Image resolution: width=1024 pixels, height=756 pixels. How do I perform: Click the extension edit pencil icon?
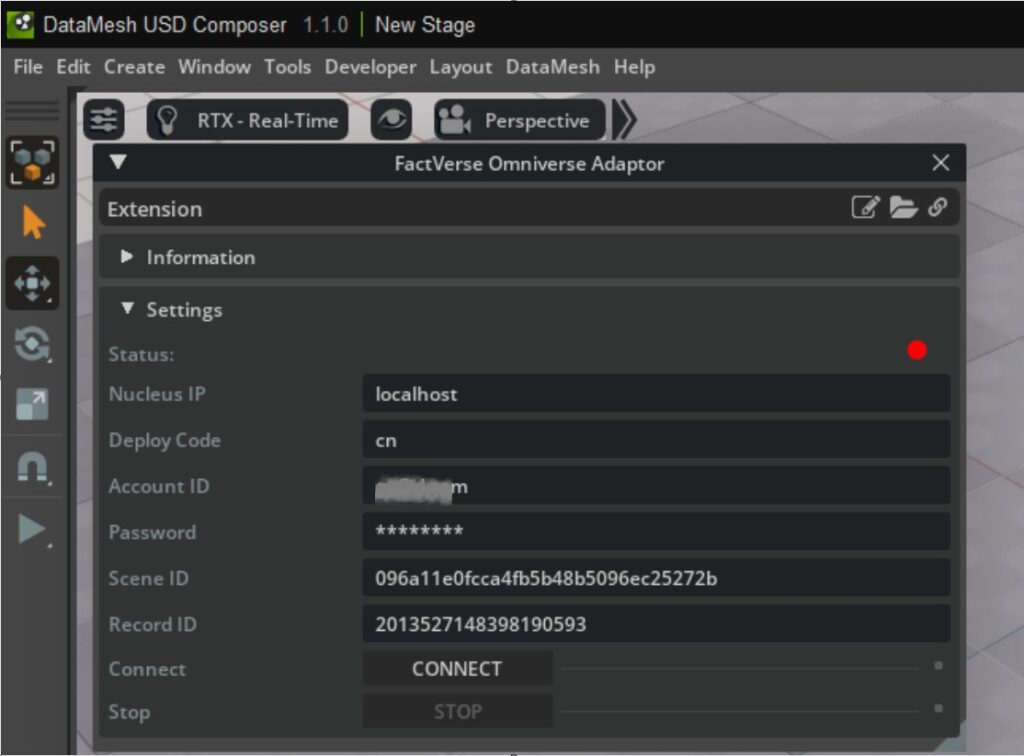click(865, 208)
